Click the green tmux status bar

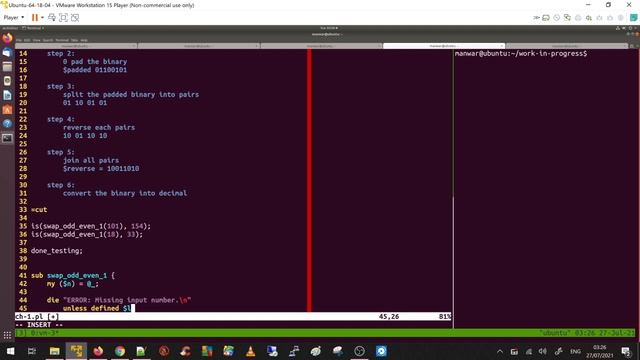[325, 333]
